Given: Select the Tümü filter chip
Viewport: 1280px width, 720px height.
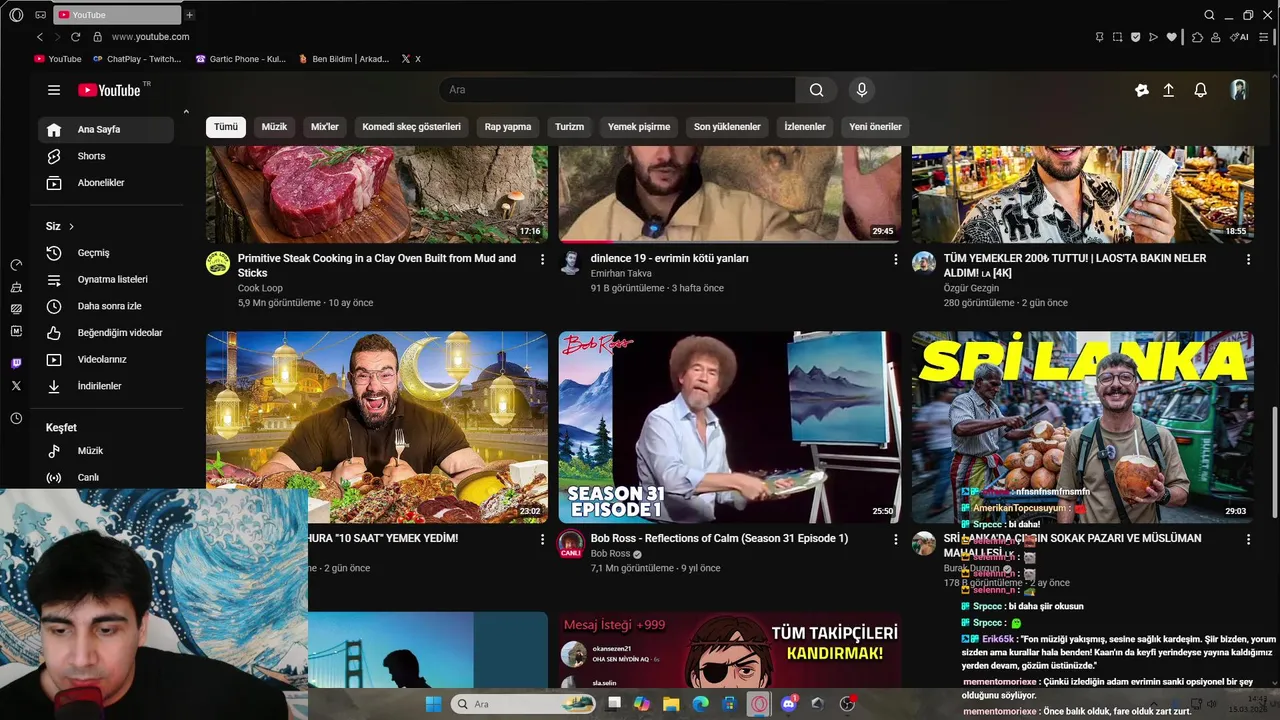Looking at the screenshot, I should point(226,127).
